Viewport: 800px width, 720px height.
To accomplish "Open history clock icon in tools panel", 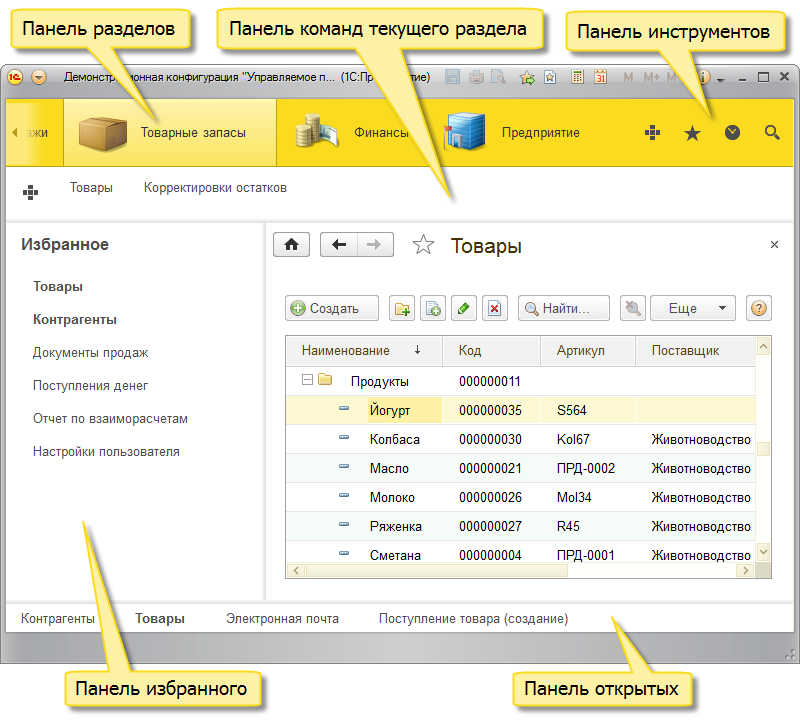I will tap(732, 133).
